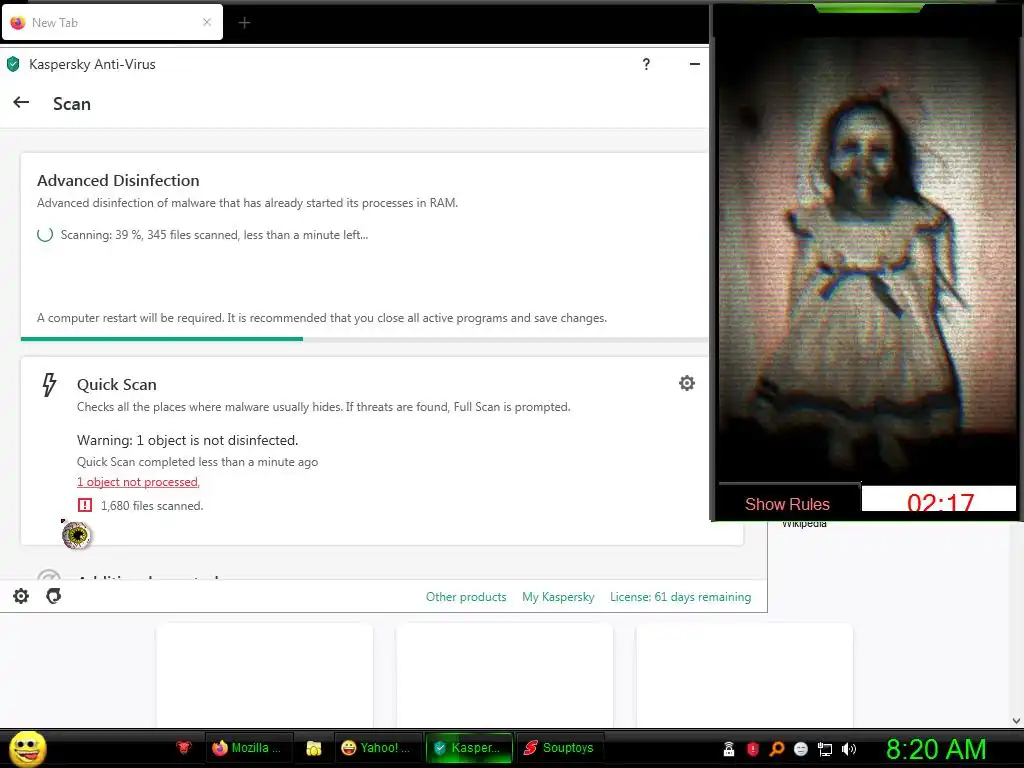1024x768 pixels.
Task: Click the Quick Scan lightning bolt icon
Action: coord(50,385)
